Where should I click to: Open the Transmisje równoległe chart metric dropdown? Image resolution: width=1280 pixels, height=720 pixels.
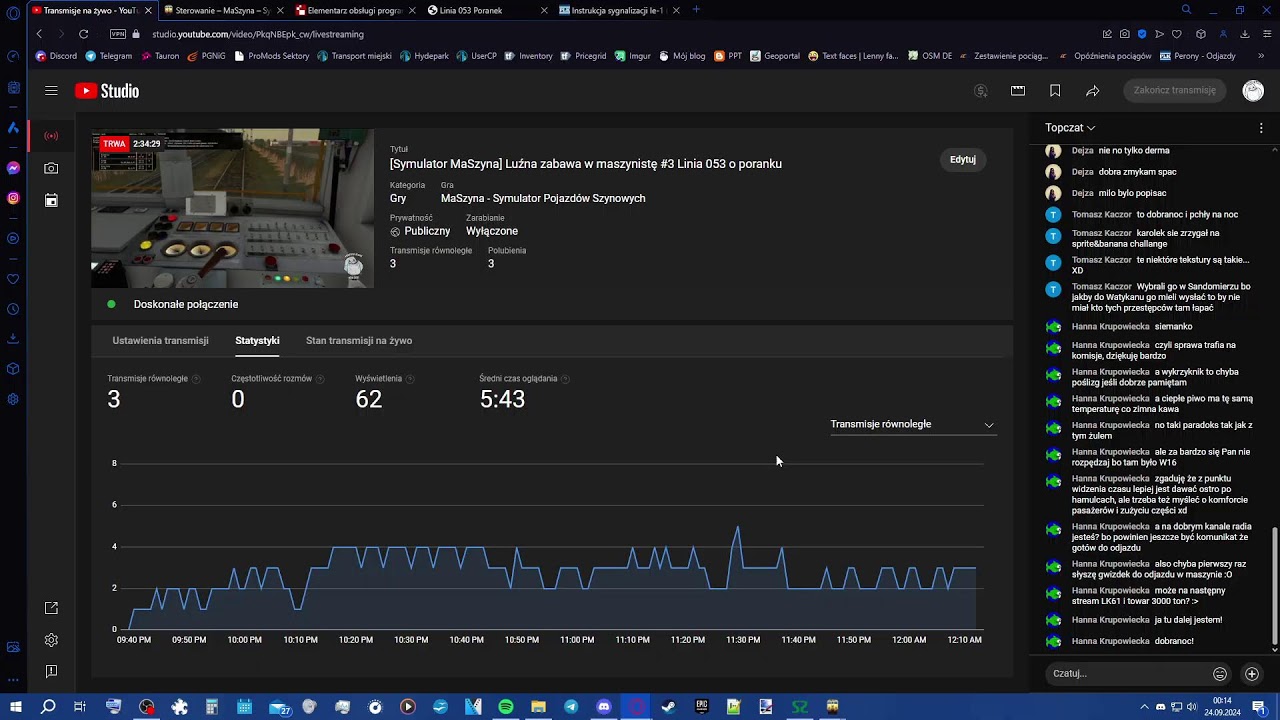tap(912, 424)
